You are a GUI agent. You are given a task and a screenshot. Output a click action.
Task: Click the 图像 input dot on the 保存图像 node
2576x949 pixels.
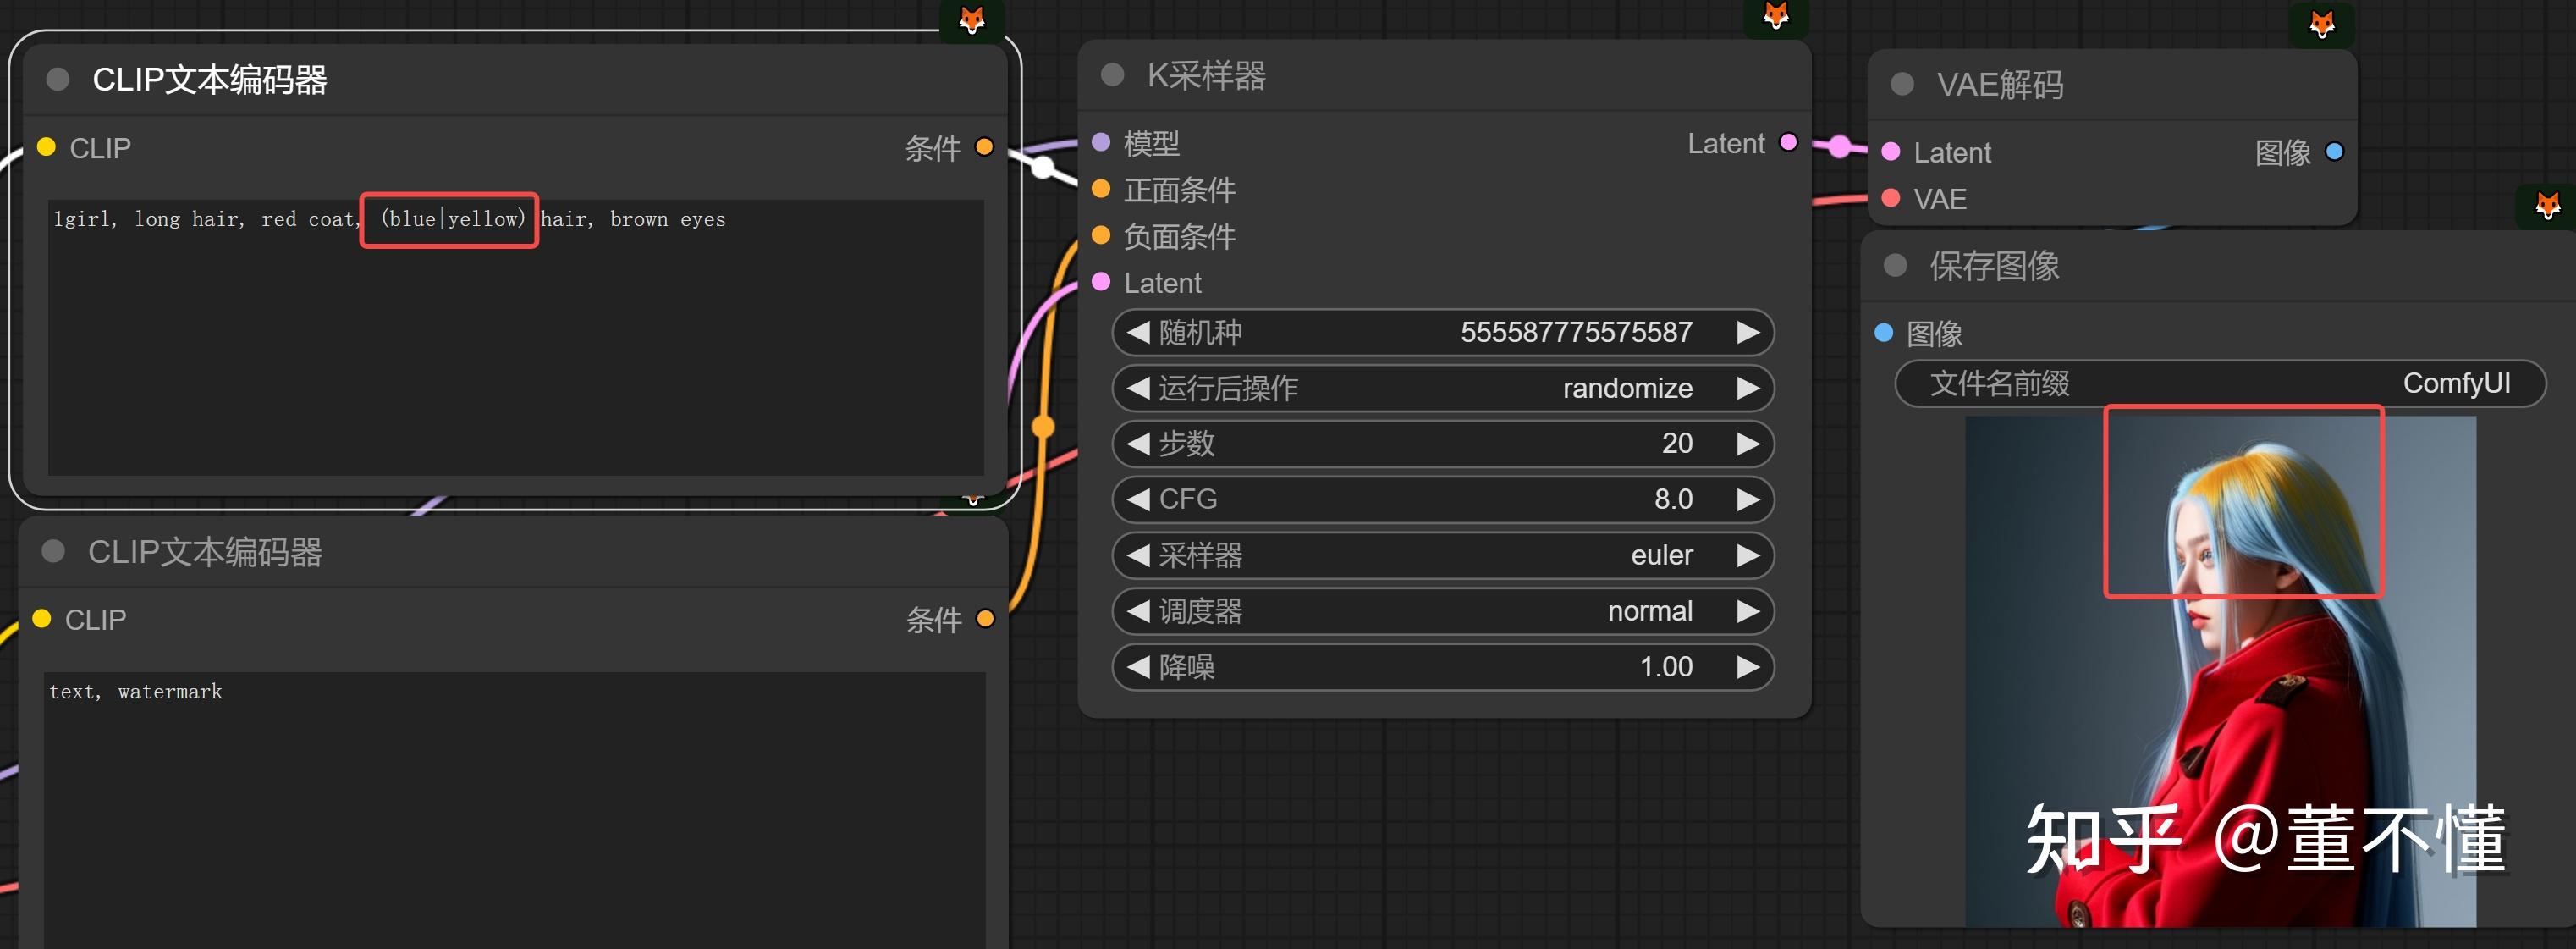coord(1884,332)
